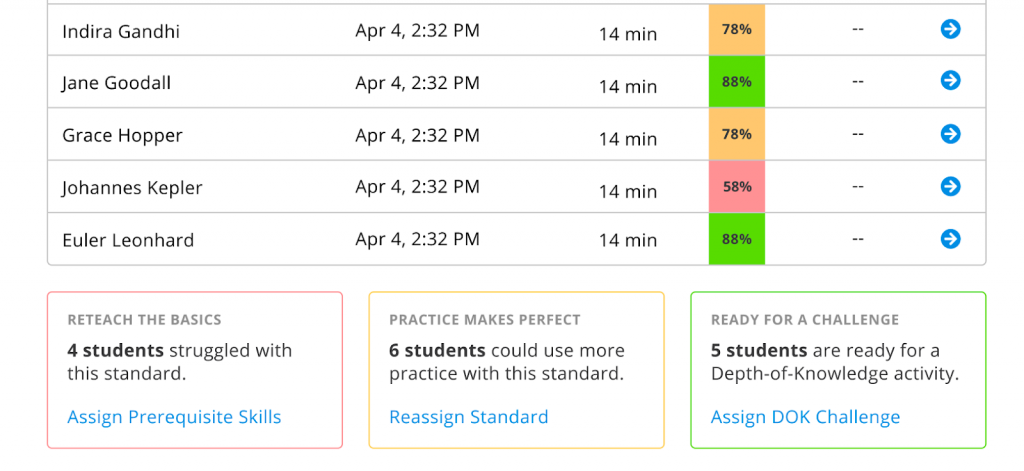This screenshot has width=1024, height=471.
Task: Select Johannes Kepler's 58% score cell
Action: [x=737, y=187]
